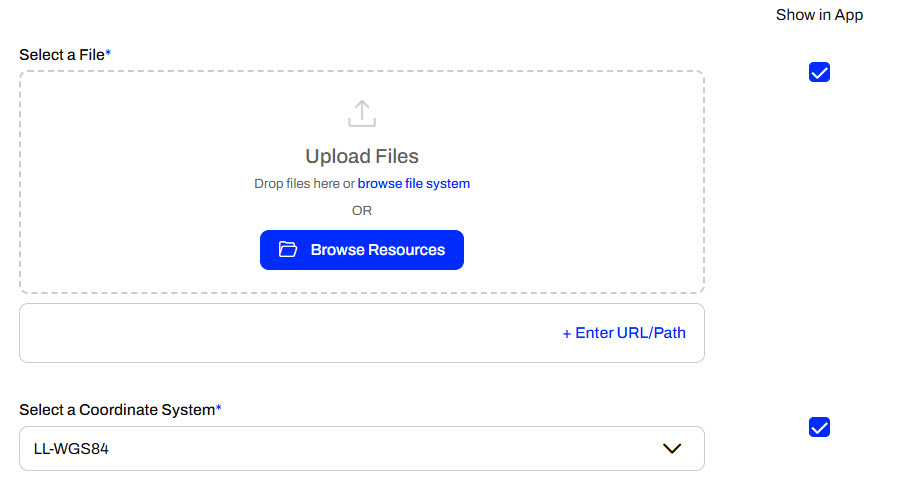905x480 pixels.
Task: Click the checkmark icon beside Select a File
Action: pos(819,73)
